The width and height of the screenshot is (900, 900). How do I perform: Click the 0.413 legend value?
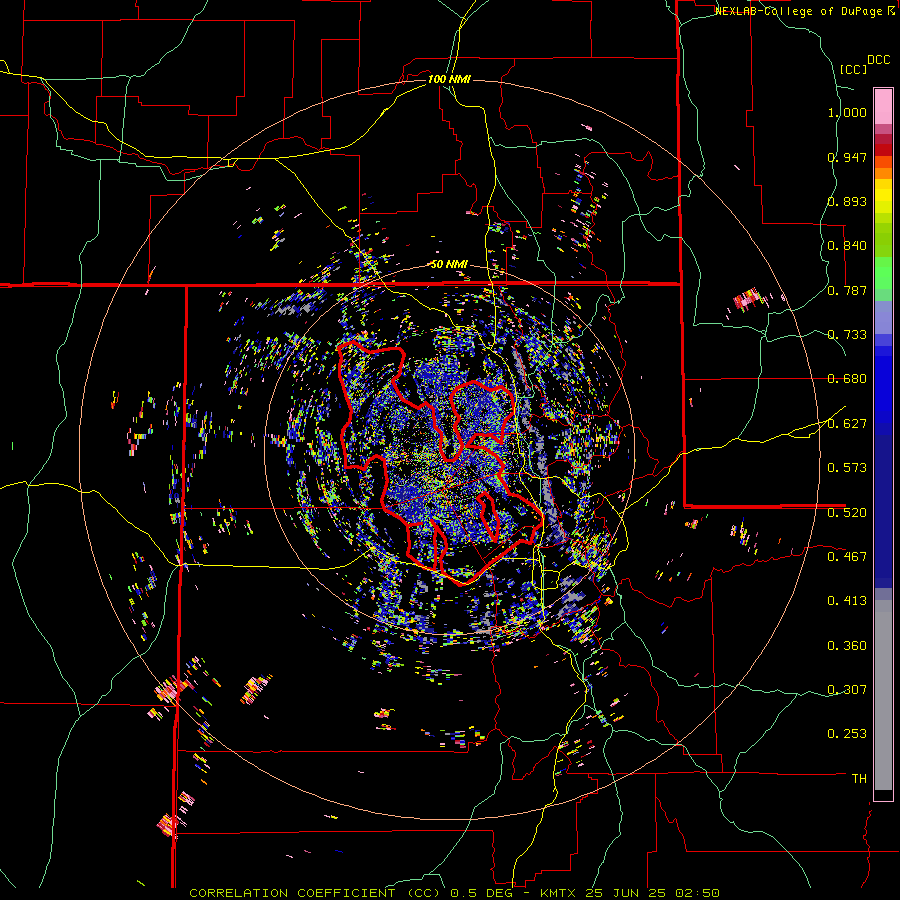pos(847,601)
